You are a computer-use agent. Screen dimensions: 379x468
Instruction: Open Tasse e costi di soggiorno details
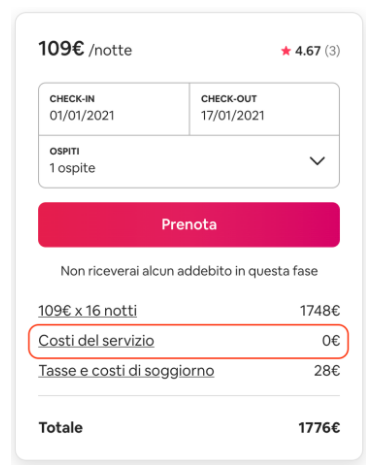(126, 371)
